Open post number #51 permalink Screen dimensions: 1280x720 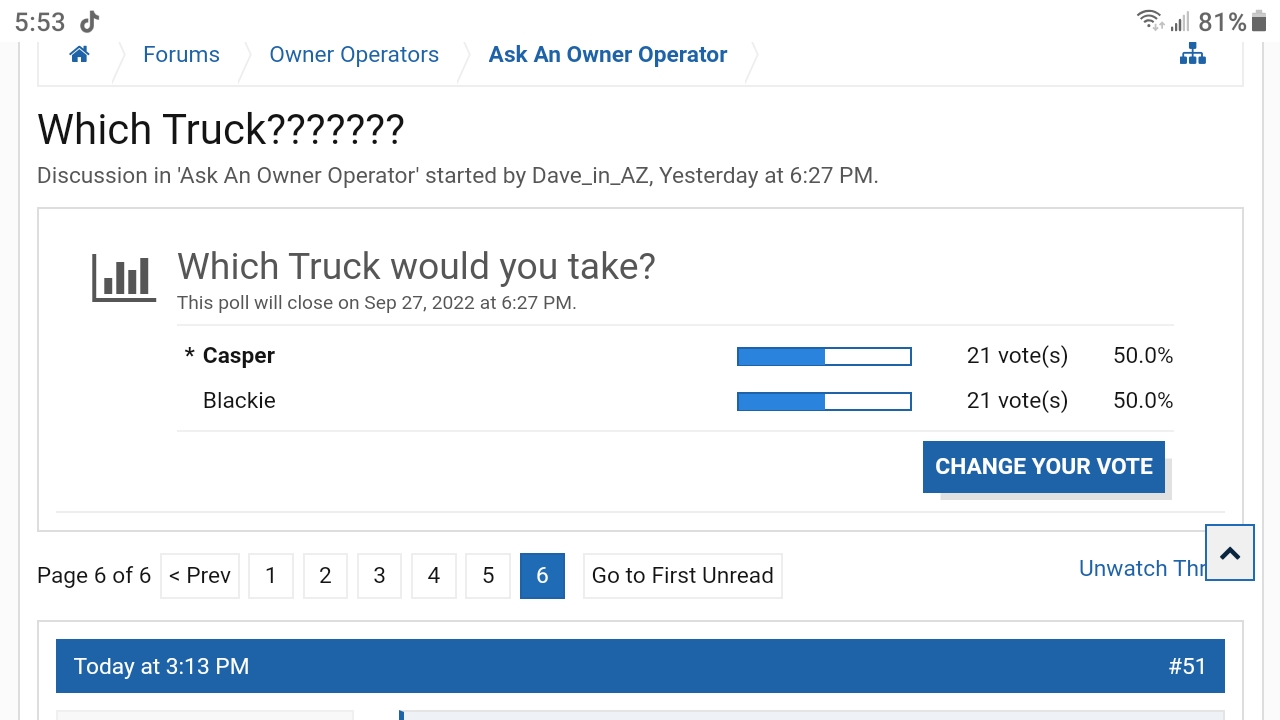pos(1187,667)
